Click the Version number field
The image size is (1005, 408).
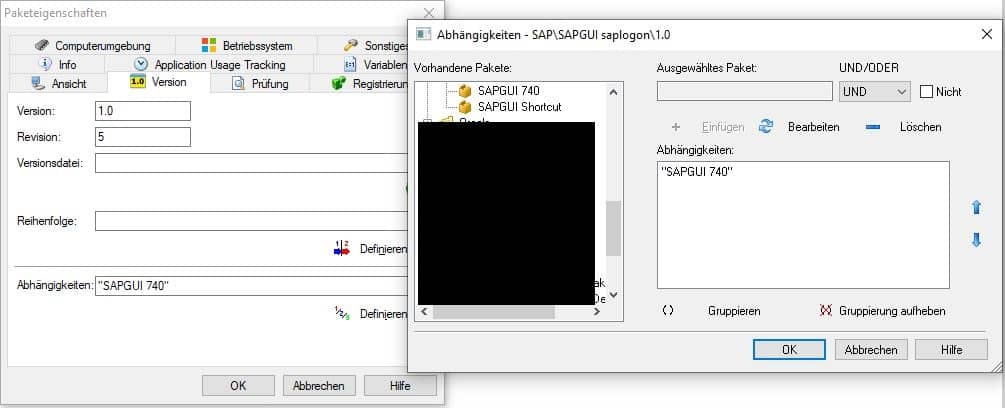point(143,111)
